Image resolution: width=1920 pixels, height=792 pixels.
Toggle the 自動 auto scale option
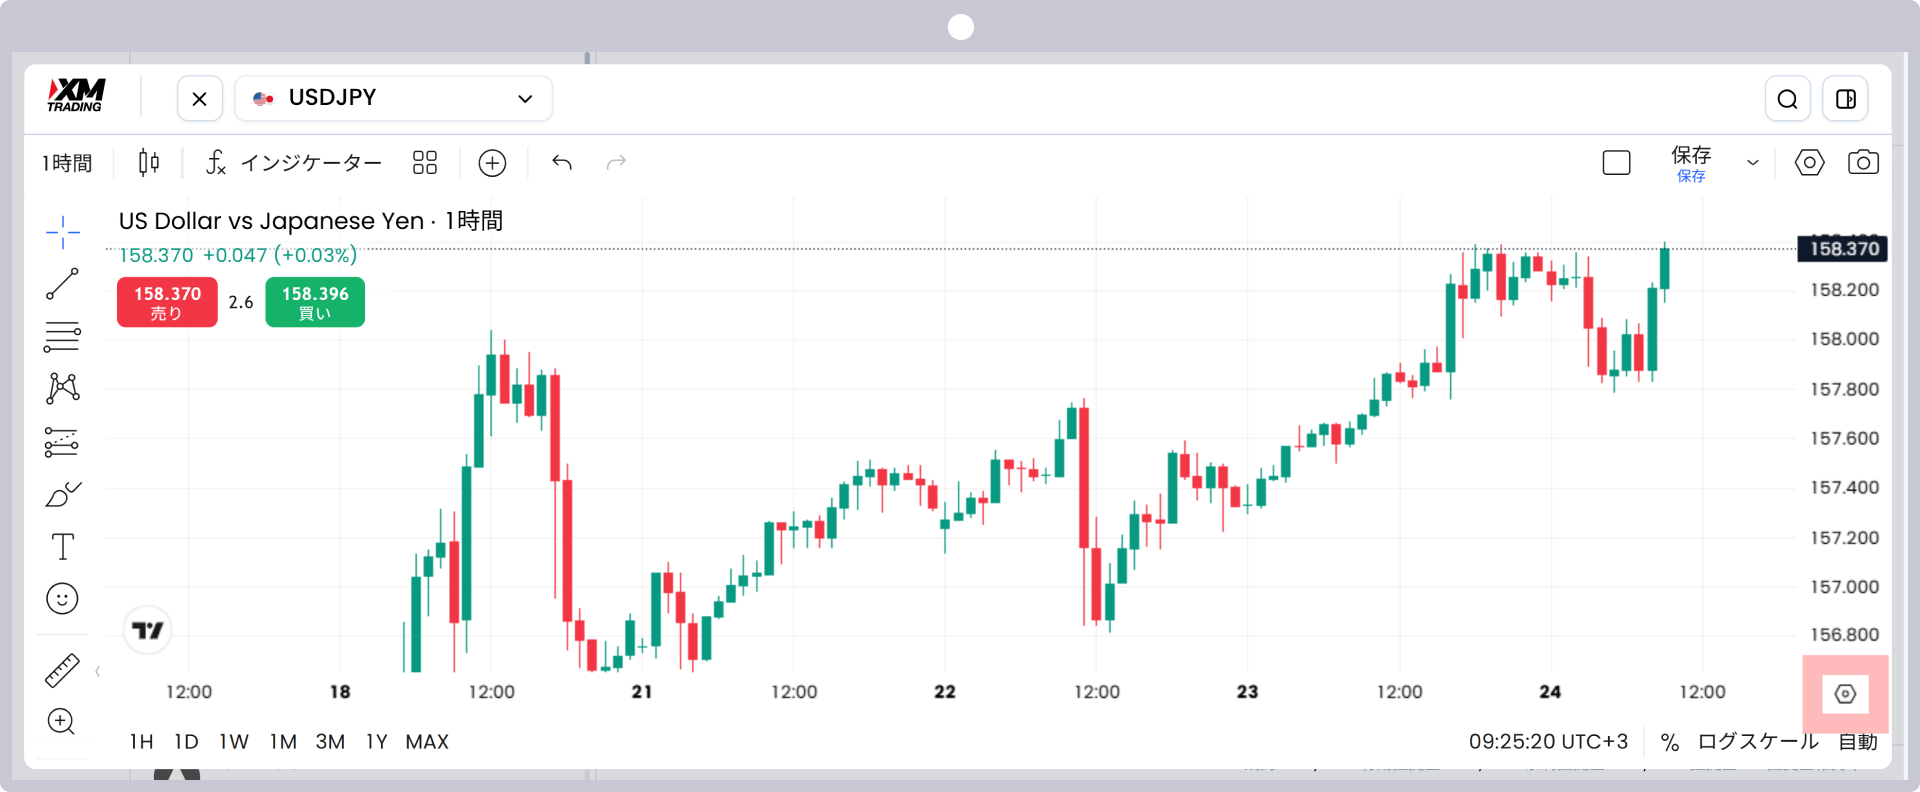pos(1858,742)
